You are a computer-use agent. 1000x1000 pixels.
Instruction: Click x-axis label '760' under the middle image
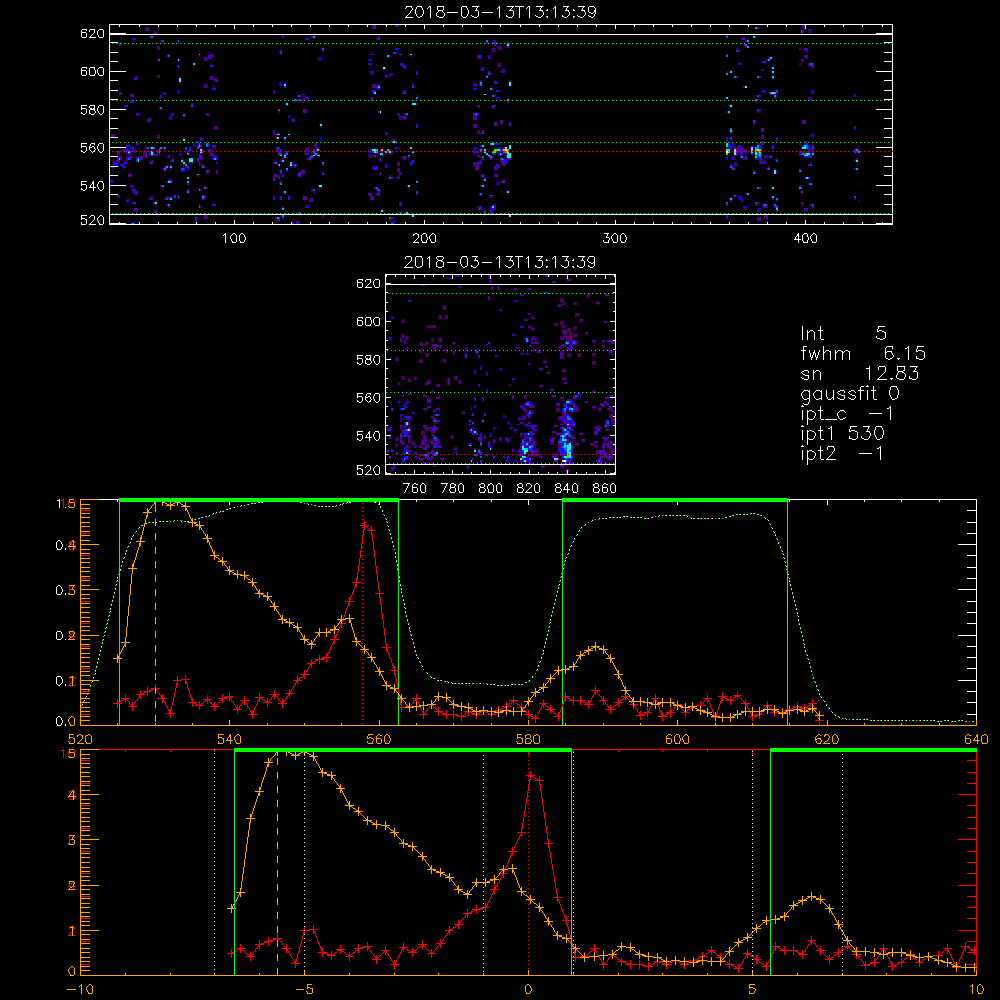(415, 489)
